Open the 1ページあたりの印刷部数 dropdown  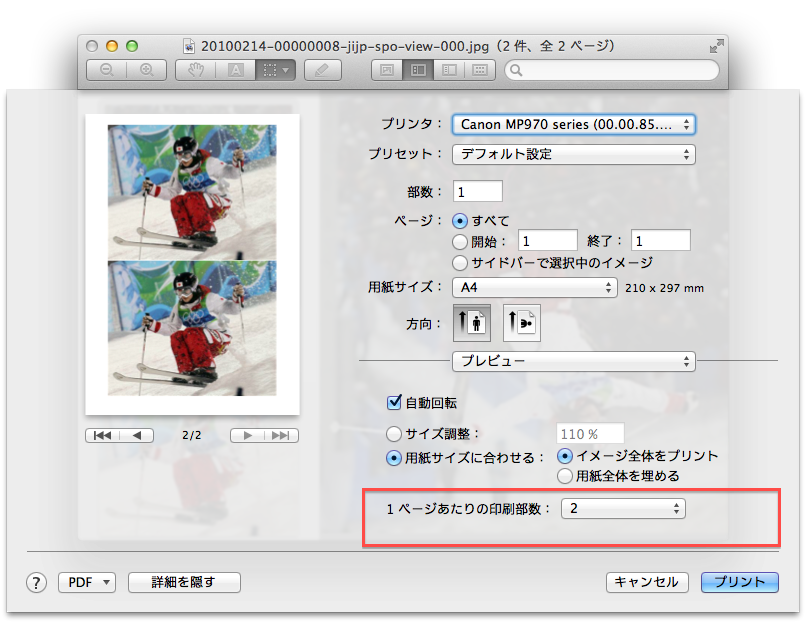tap(623, 508)
